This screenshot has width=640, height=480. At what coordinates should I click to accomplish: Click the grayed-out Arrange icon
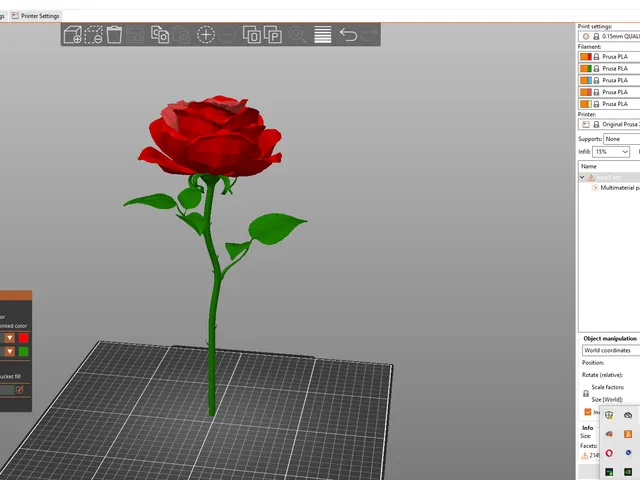tap(135, 35)
